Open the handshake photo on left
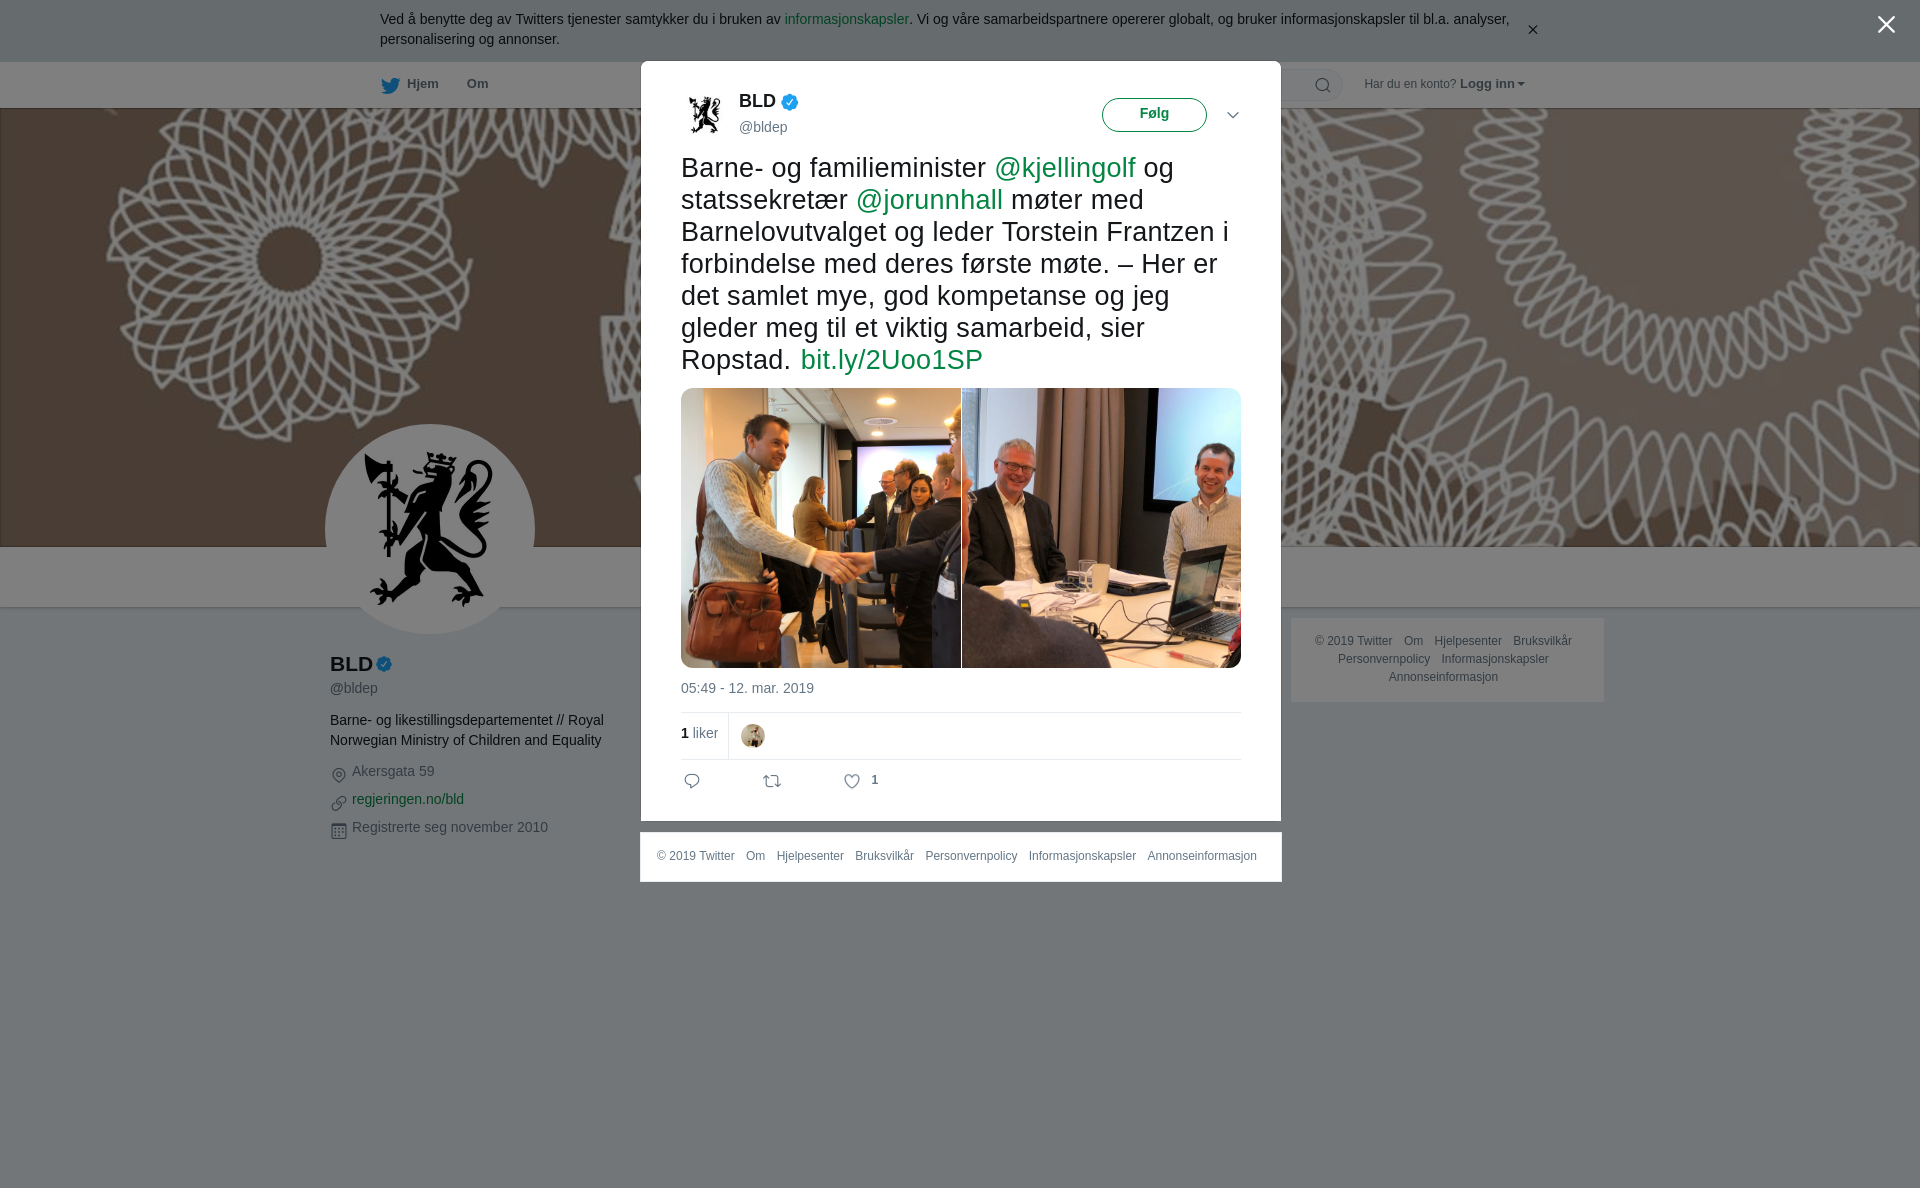The width and height of the screenshot is (1920, 1188). click(821, 528)
